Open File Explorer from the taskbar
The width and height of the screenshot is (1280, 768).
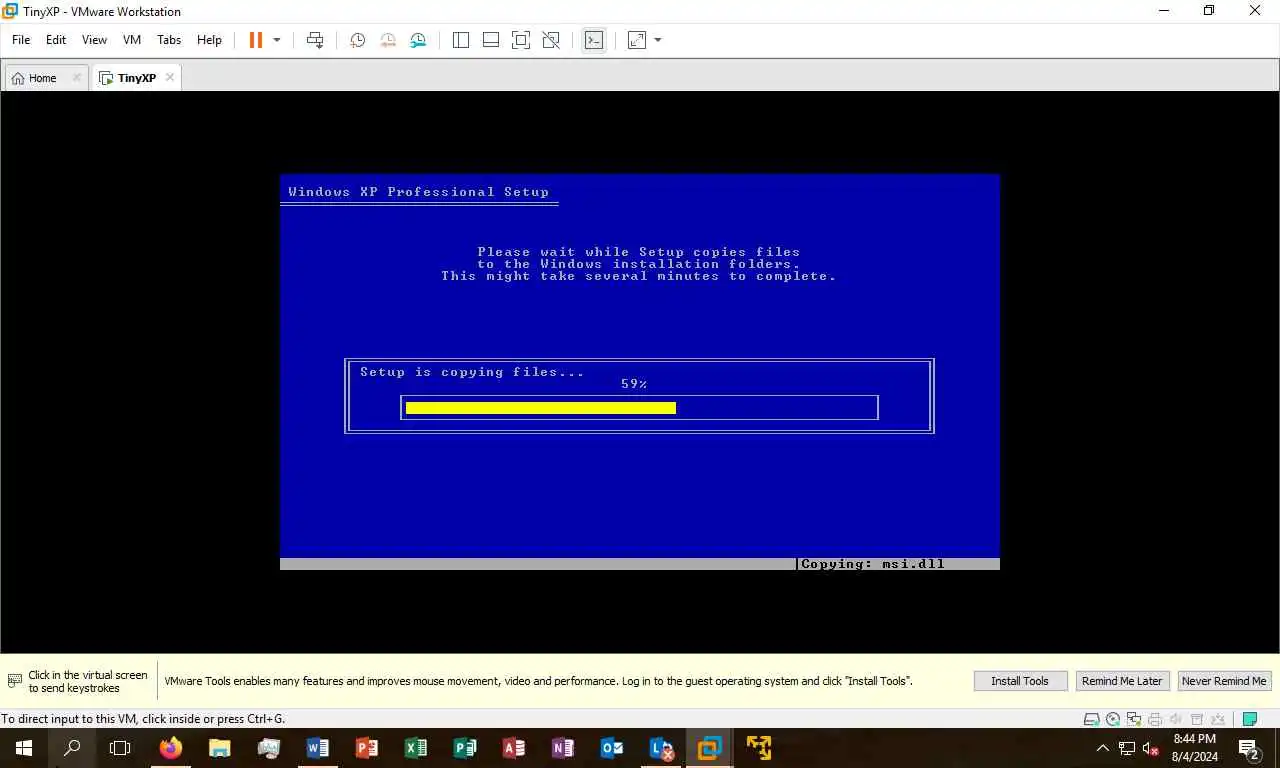tap(220, 748)
